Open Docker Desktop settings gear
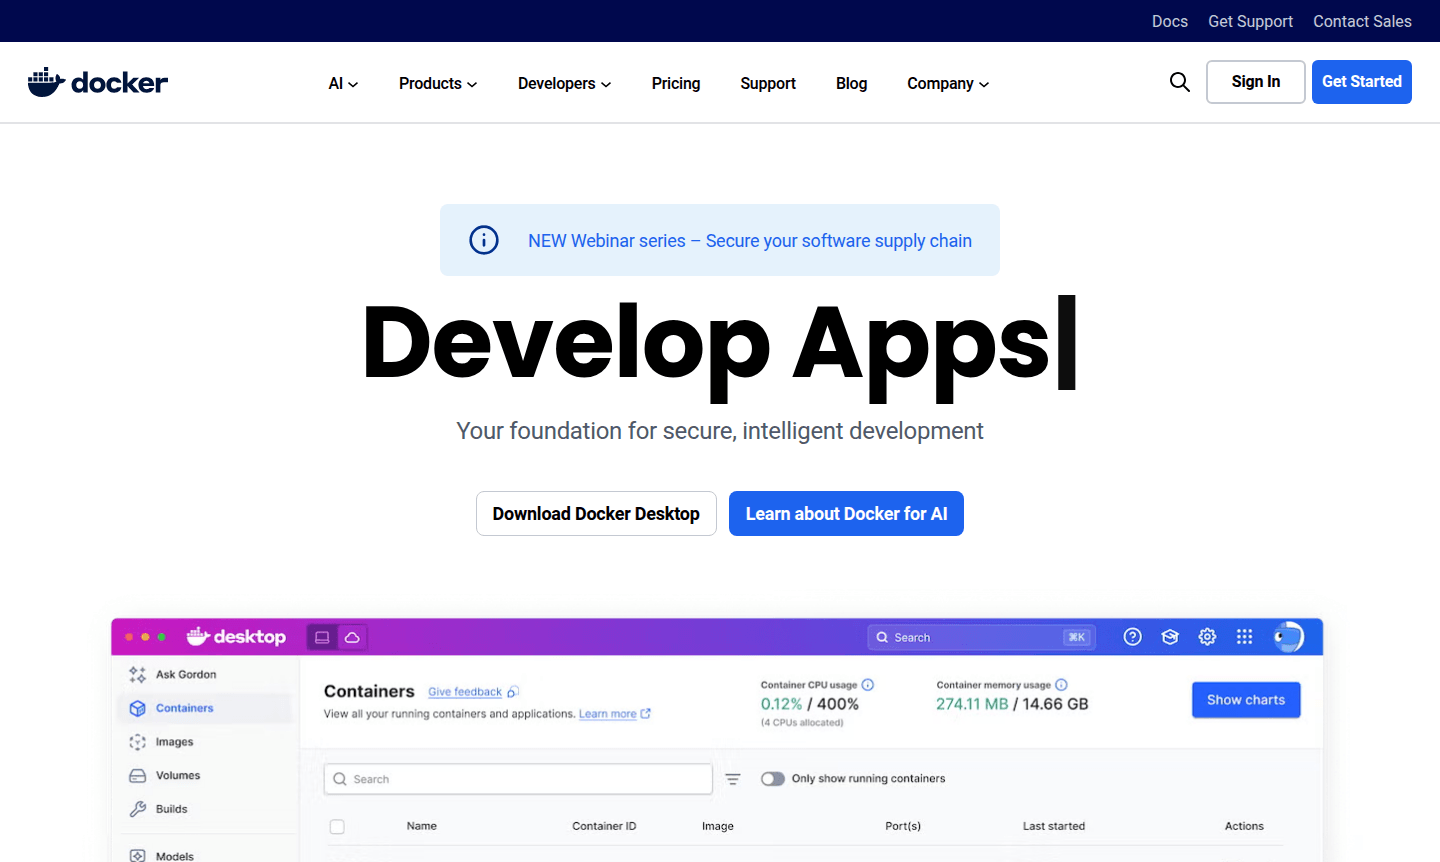Viewport: 1440px width, 862px height. (1207, 636)
